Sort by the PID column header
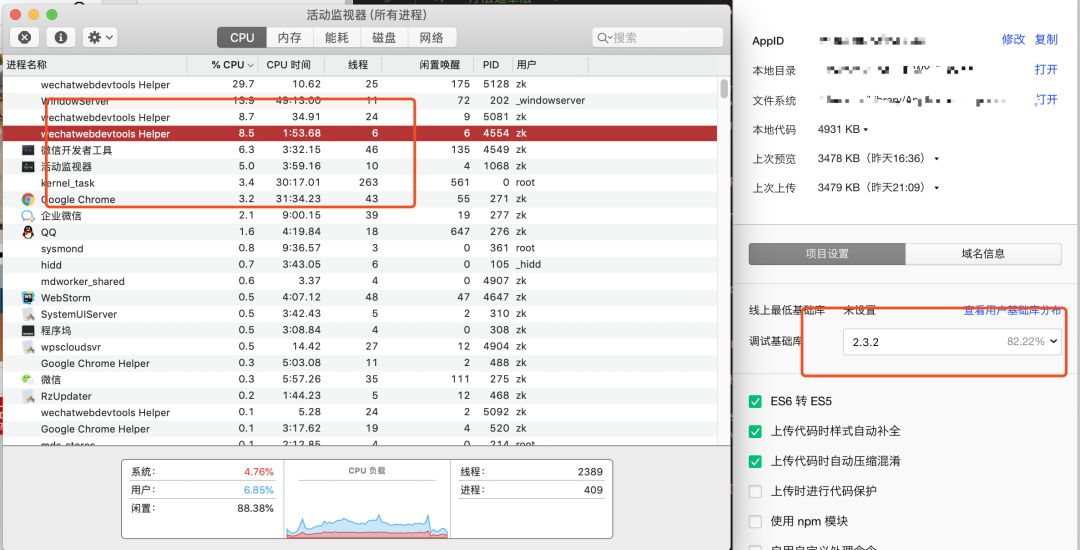 tap(493, 65)
